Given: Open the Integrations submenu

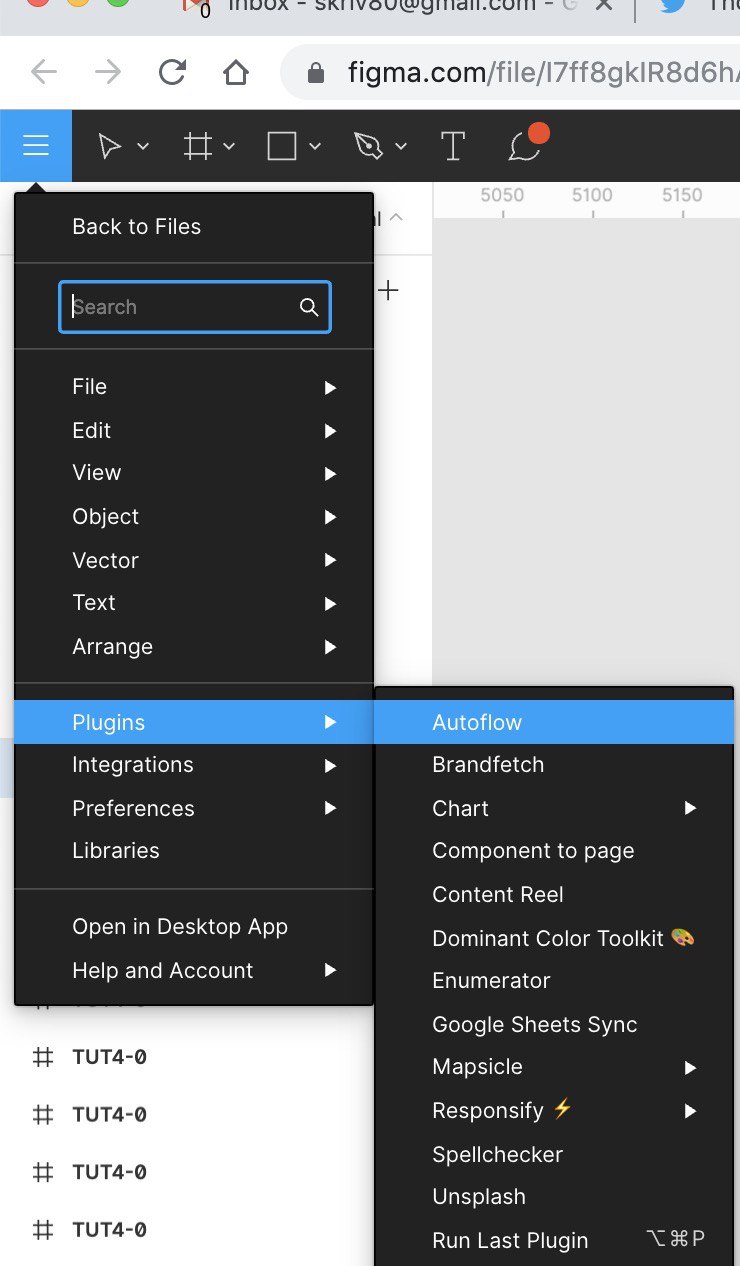Looking at the screenshot, I should (x=194, y=765).
